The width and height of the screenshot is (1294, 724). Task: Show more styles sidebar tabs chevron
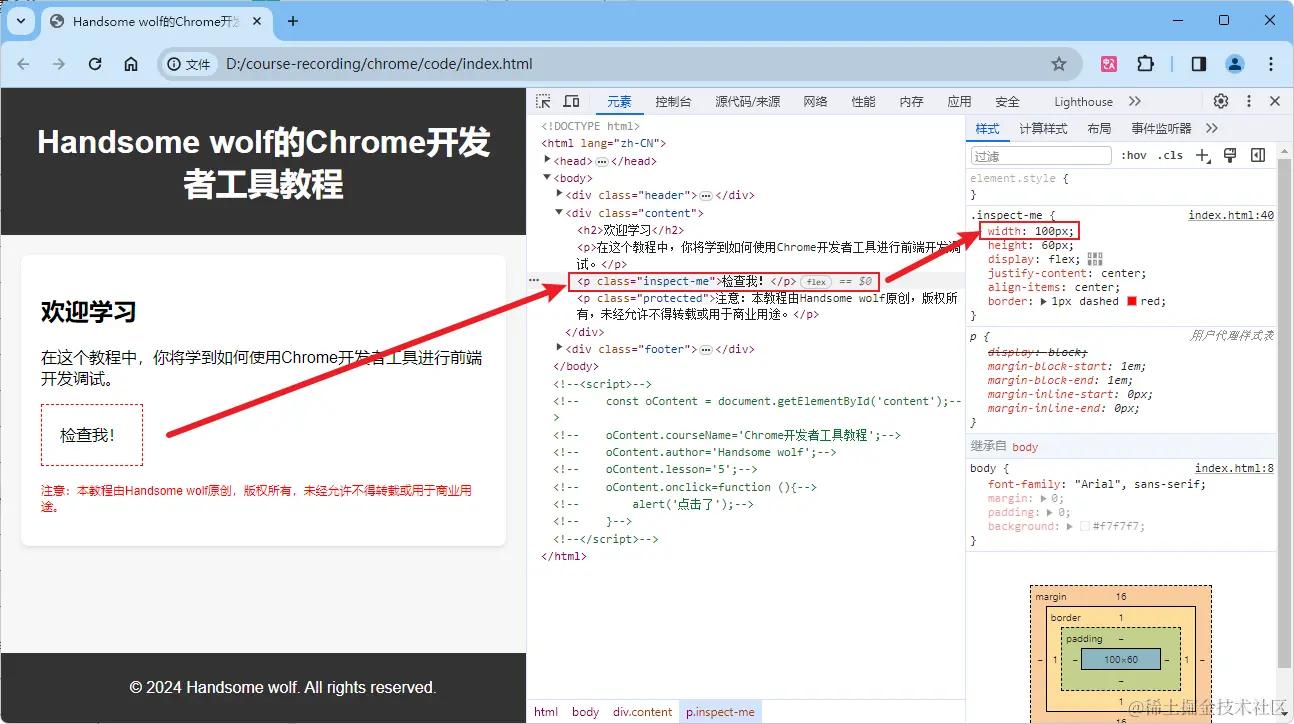[x=1212, y=128]
